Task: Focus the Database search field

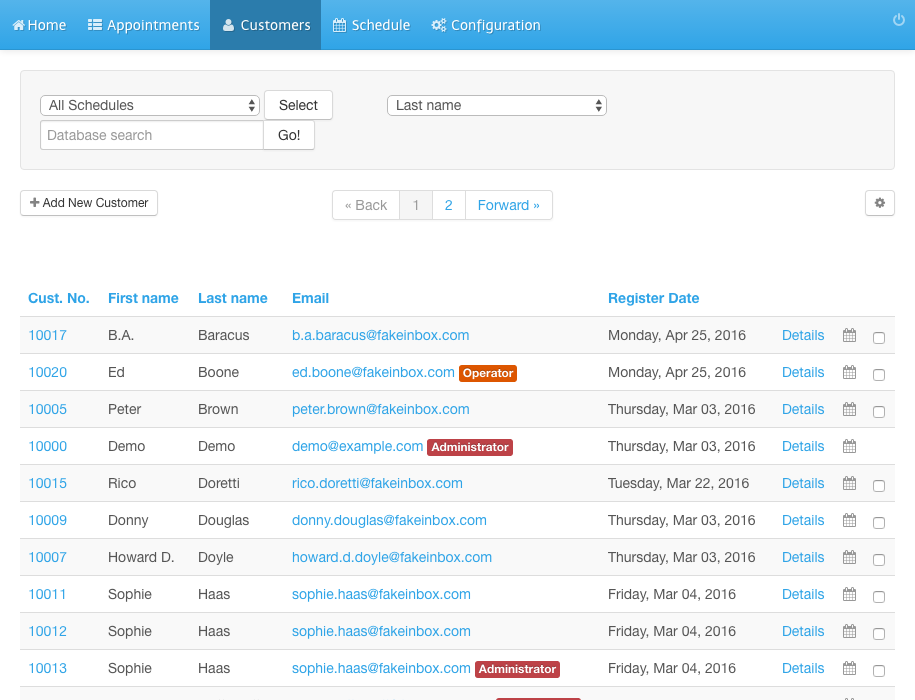Action: pyautogui.click(x=152, y=135)
